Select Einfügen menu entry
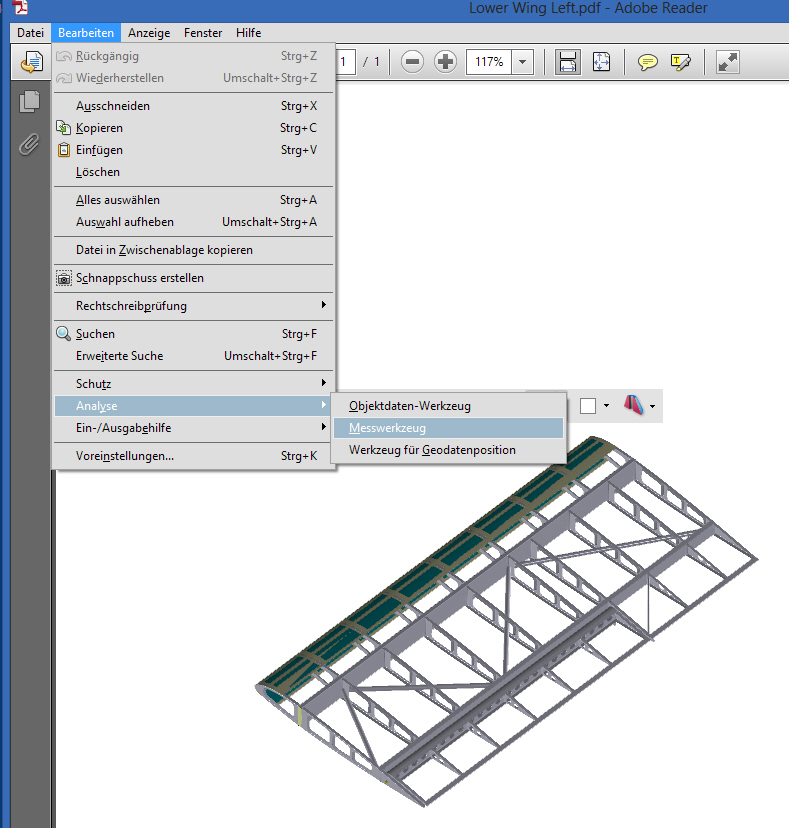 194,150
